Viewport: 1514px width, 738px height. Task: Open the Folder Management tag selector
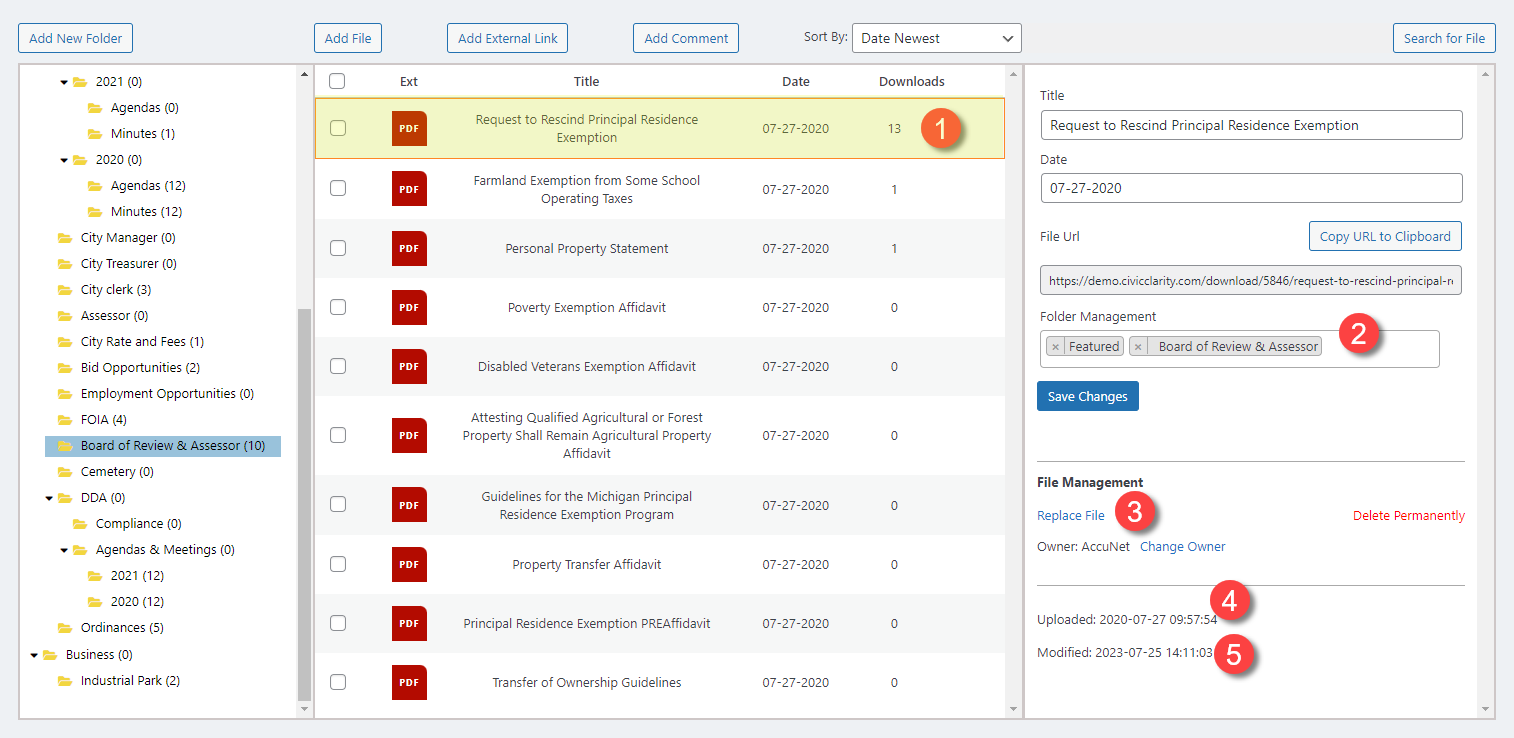click(x=1239, y=349)
